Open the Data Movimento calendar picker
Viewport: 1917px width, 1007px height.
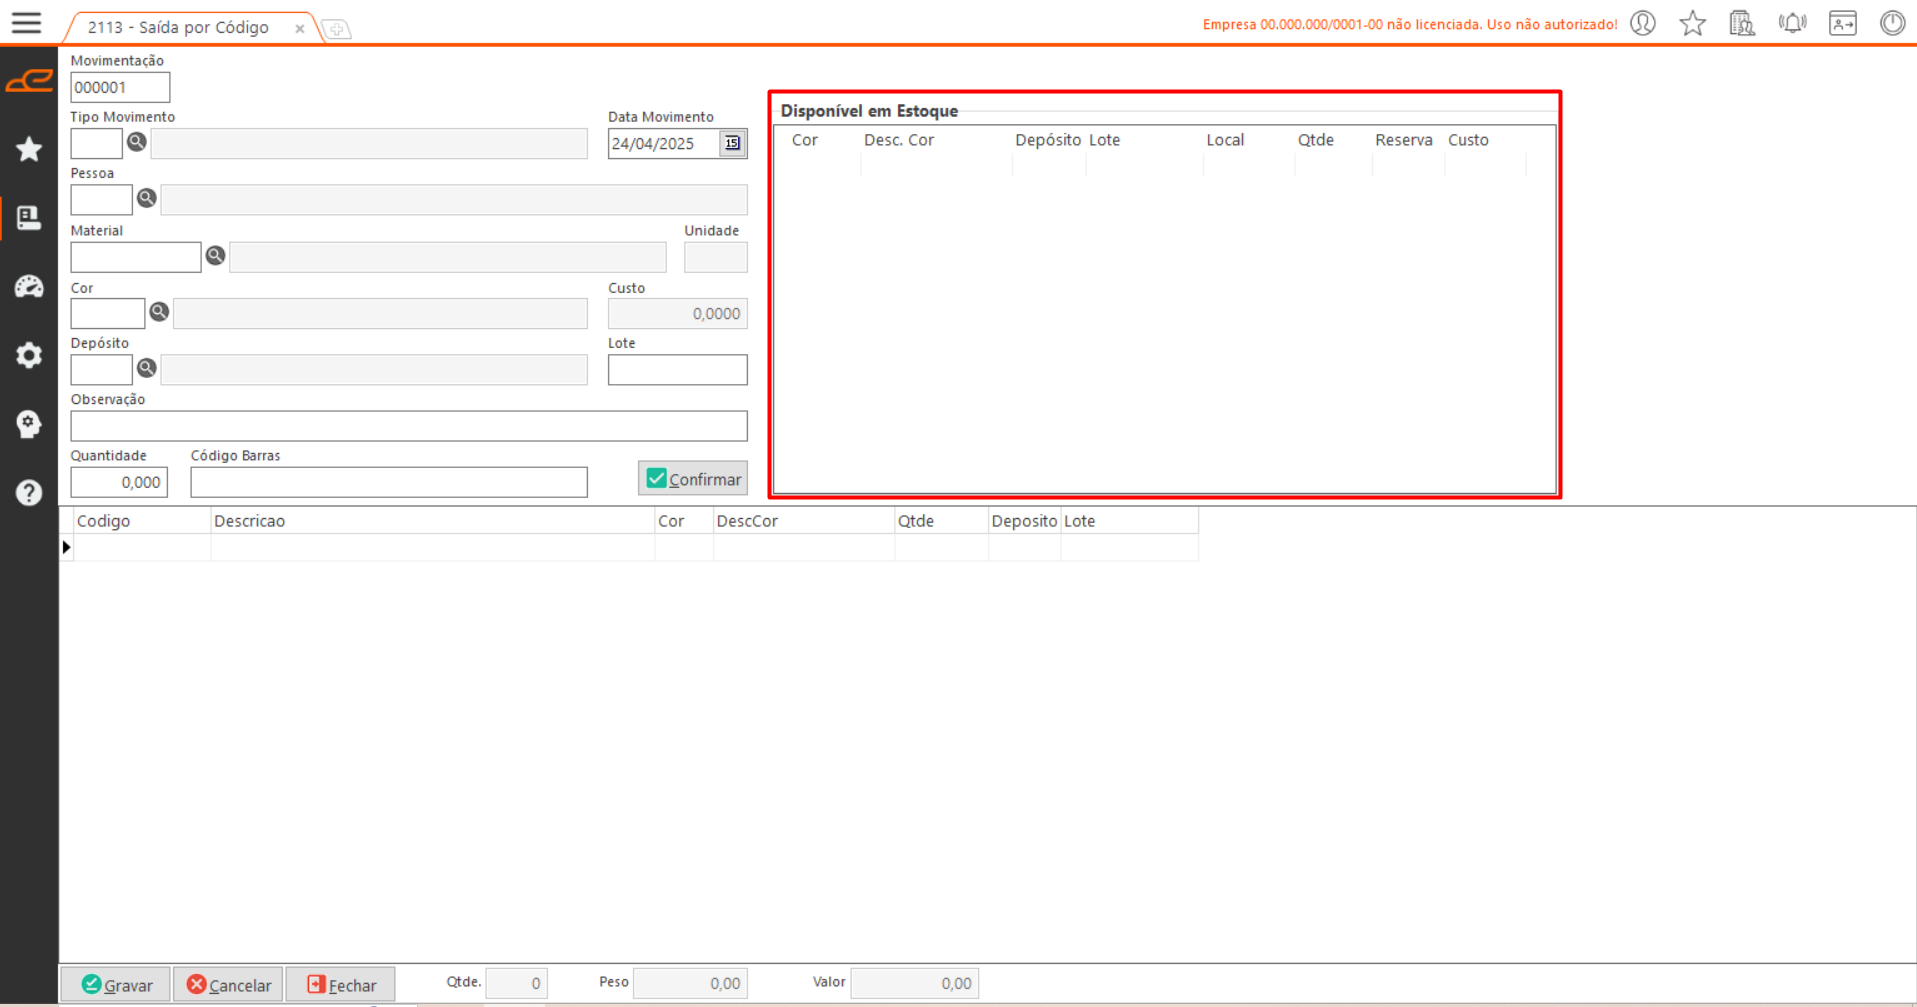point(732,143)
